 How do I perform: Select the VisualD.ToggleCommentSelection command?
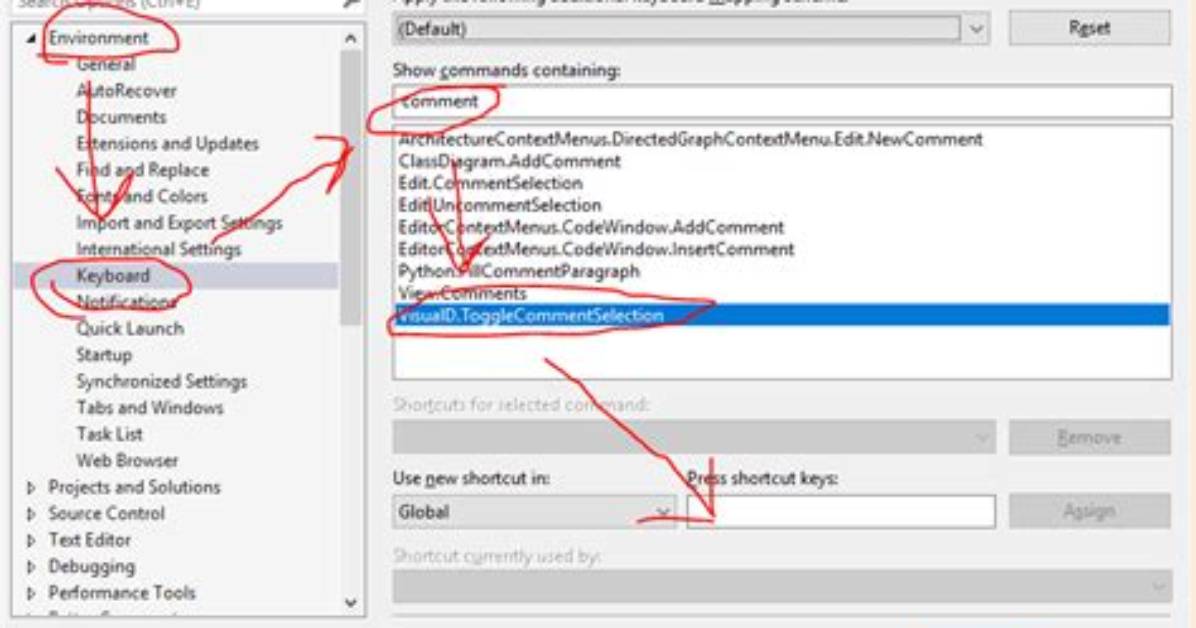pos(782,316)
